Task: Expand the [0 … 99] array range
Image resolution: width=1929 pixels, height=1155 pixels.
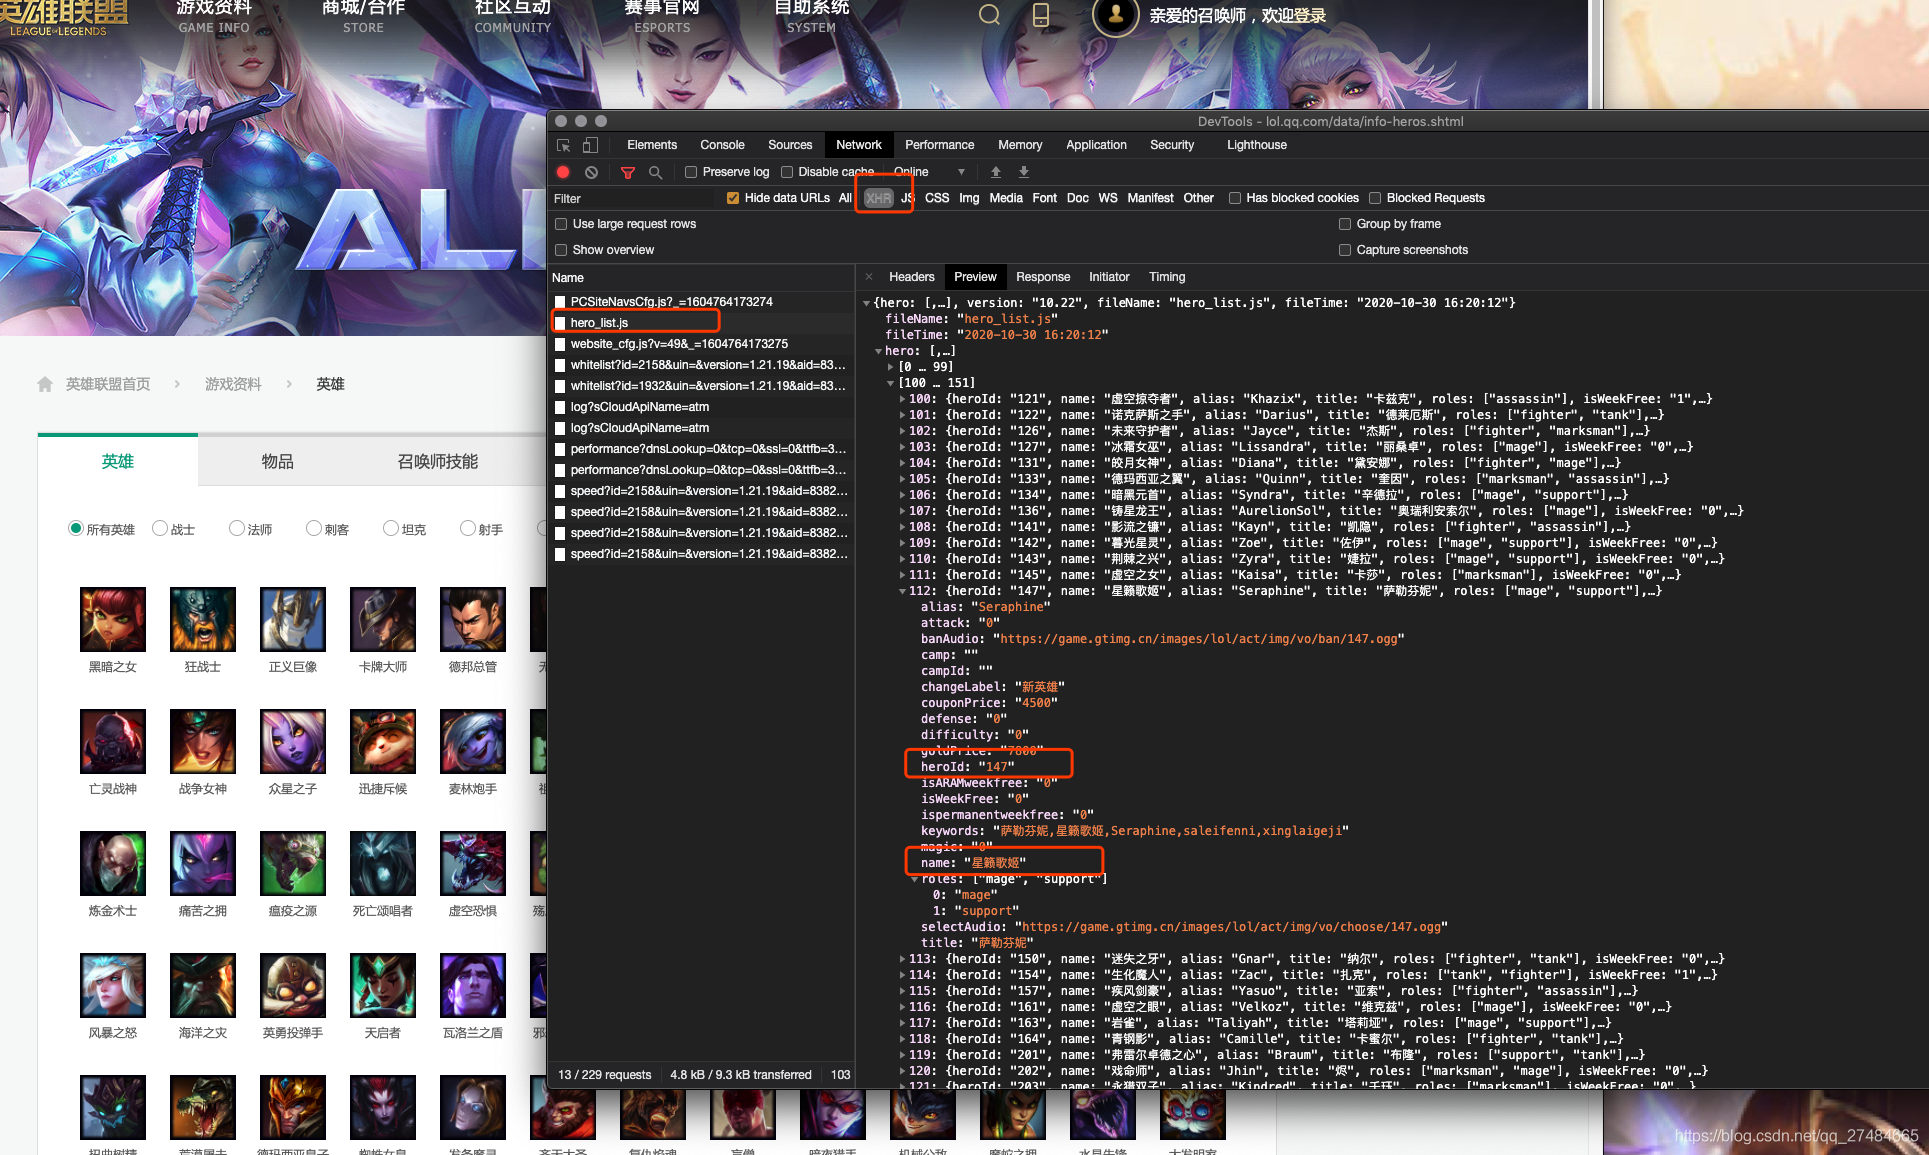Action: [891, 367]
